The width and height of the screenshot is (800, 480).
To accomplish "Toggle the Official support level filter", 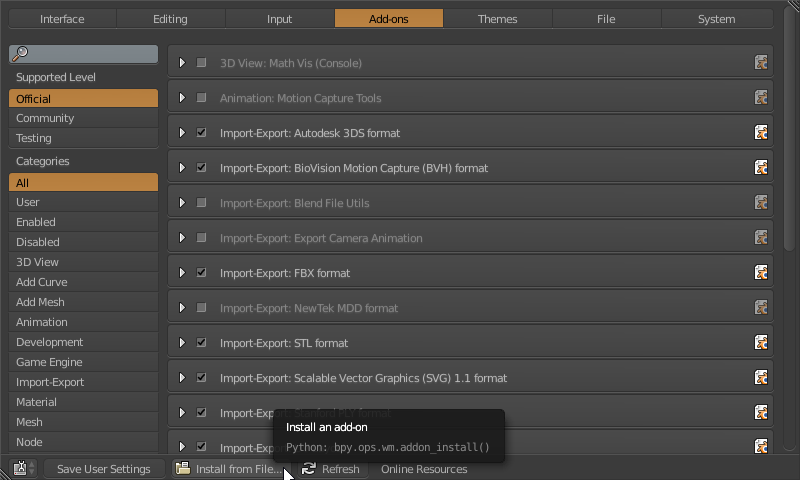I will [x=83, y=98].
